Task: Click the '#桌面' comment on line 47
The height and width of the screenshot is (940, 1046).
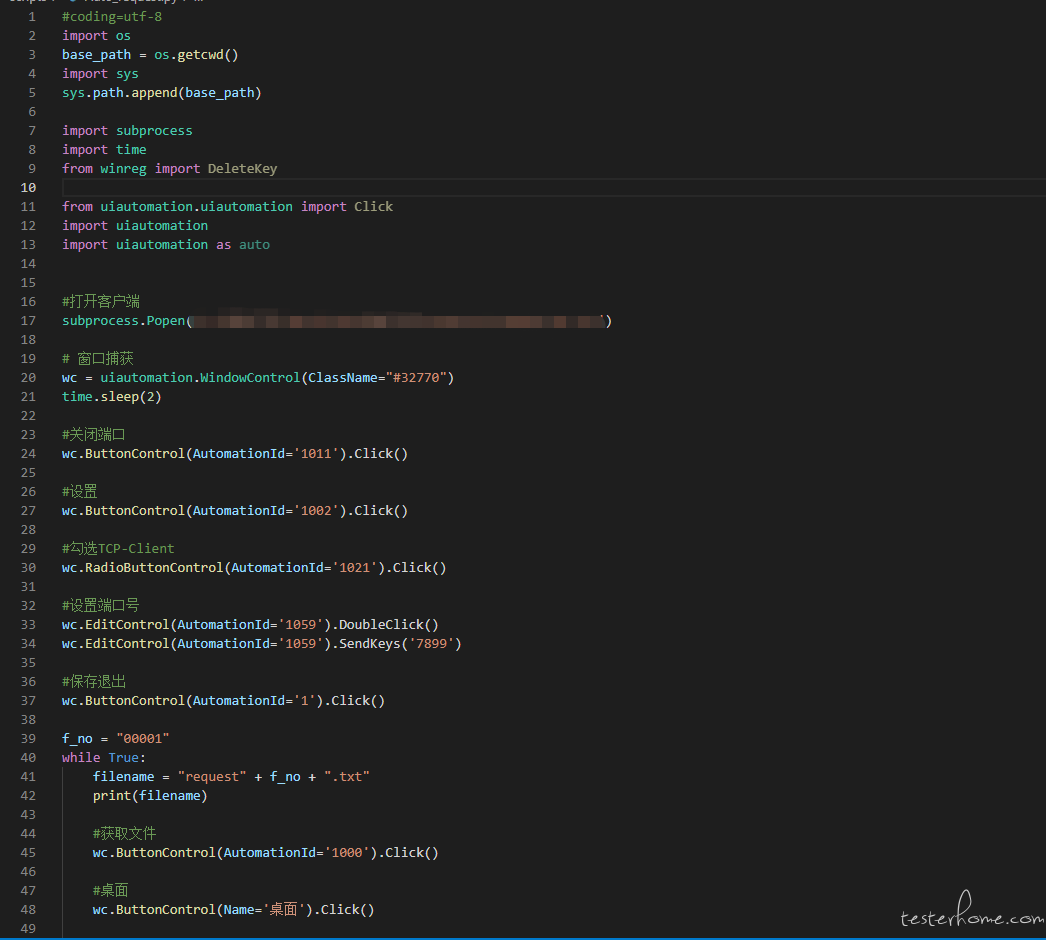Action: (x=110, y=891)
